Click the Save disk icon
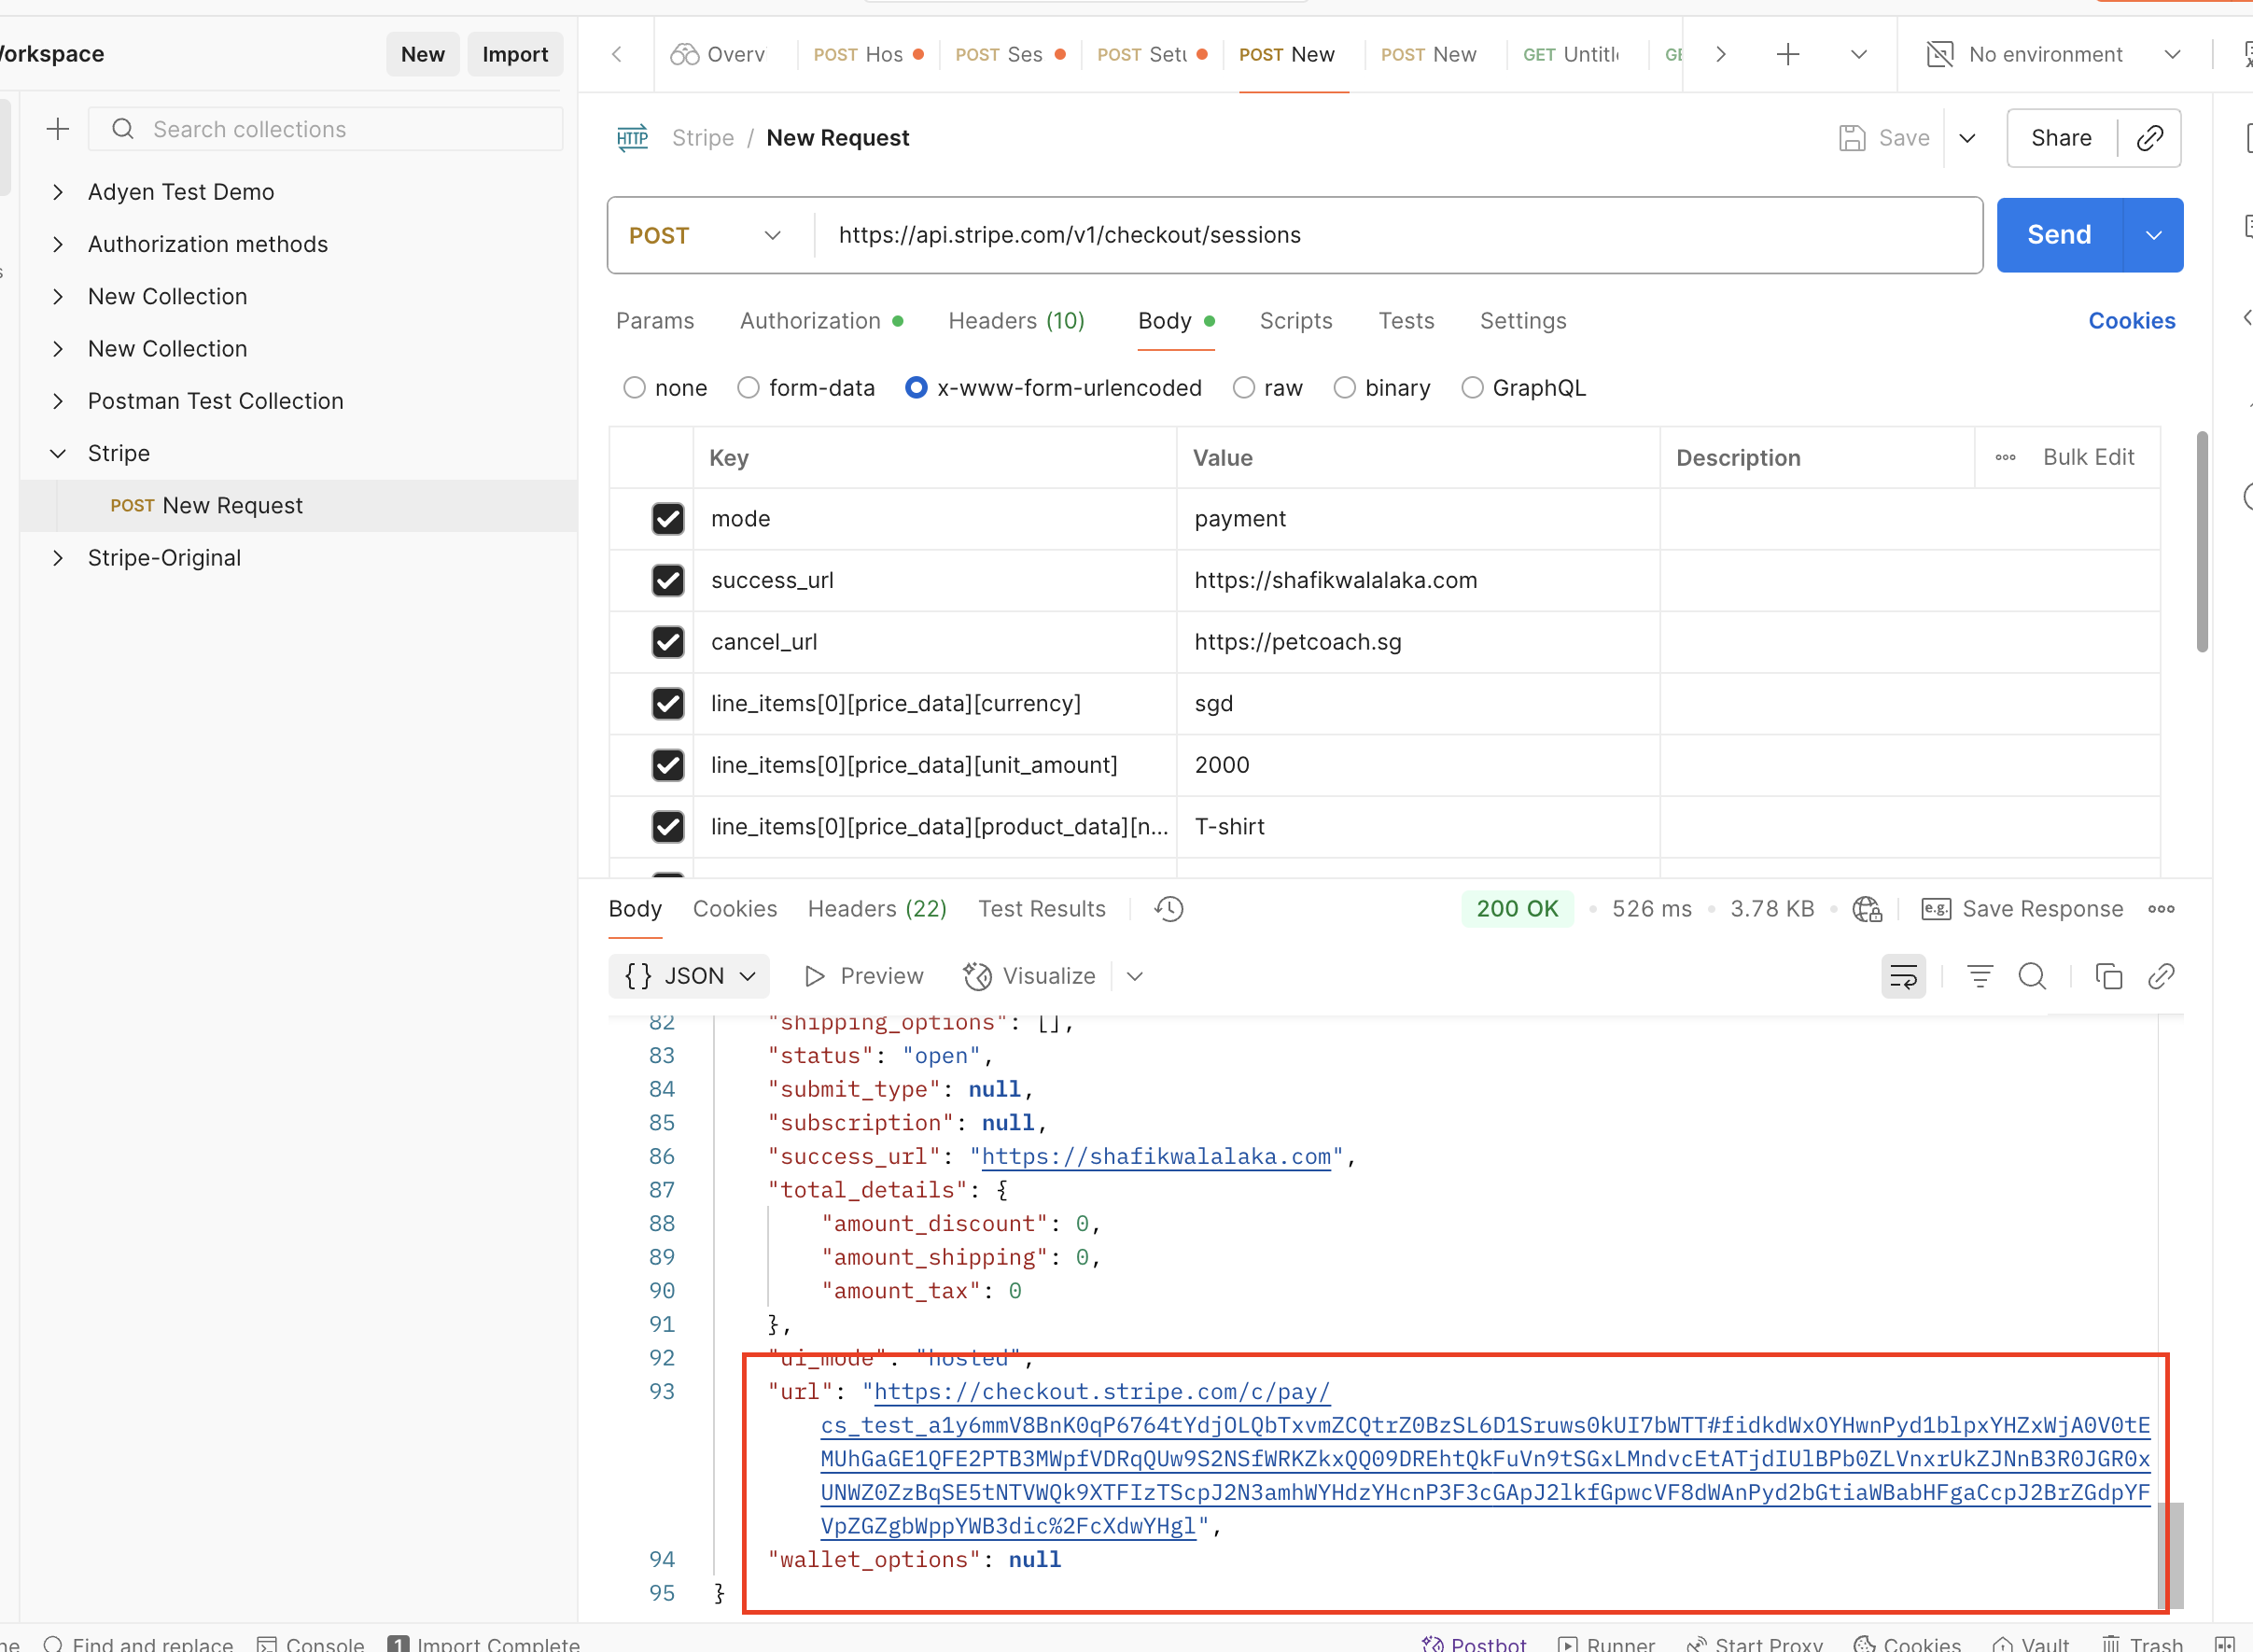This screenshot has width=2253, height=1652. click(1852, 138)
